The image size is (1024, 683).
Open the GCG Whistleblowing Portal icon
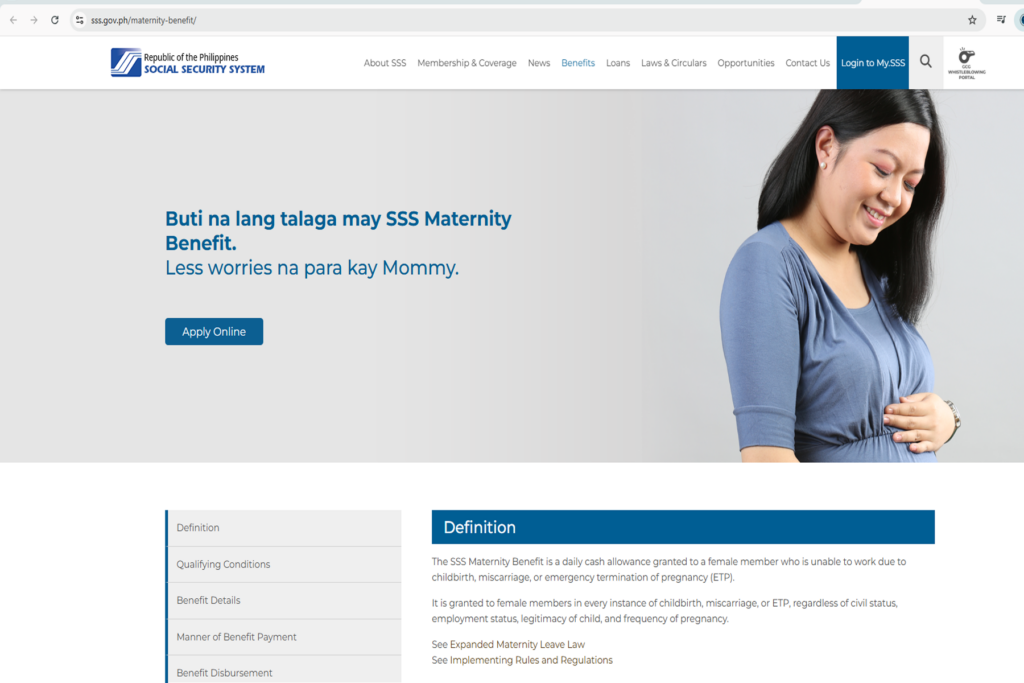pyautogui.click(x=967, y=63)
